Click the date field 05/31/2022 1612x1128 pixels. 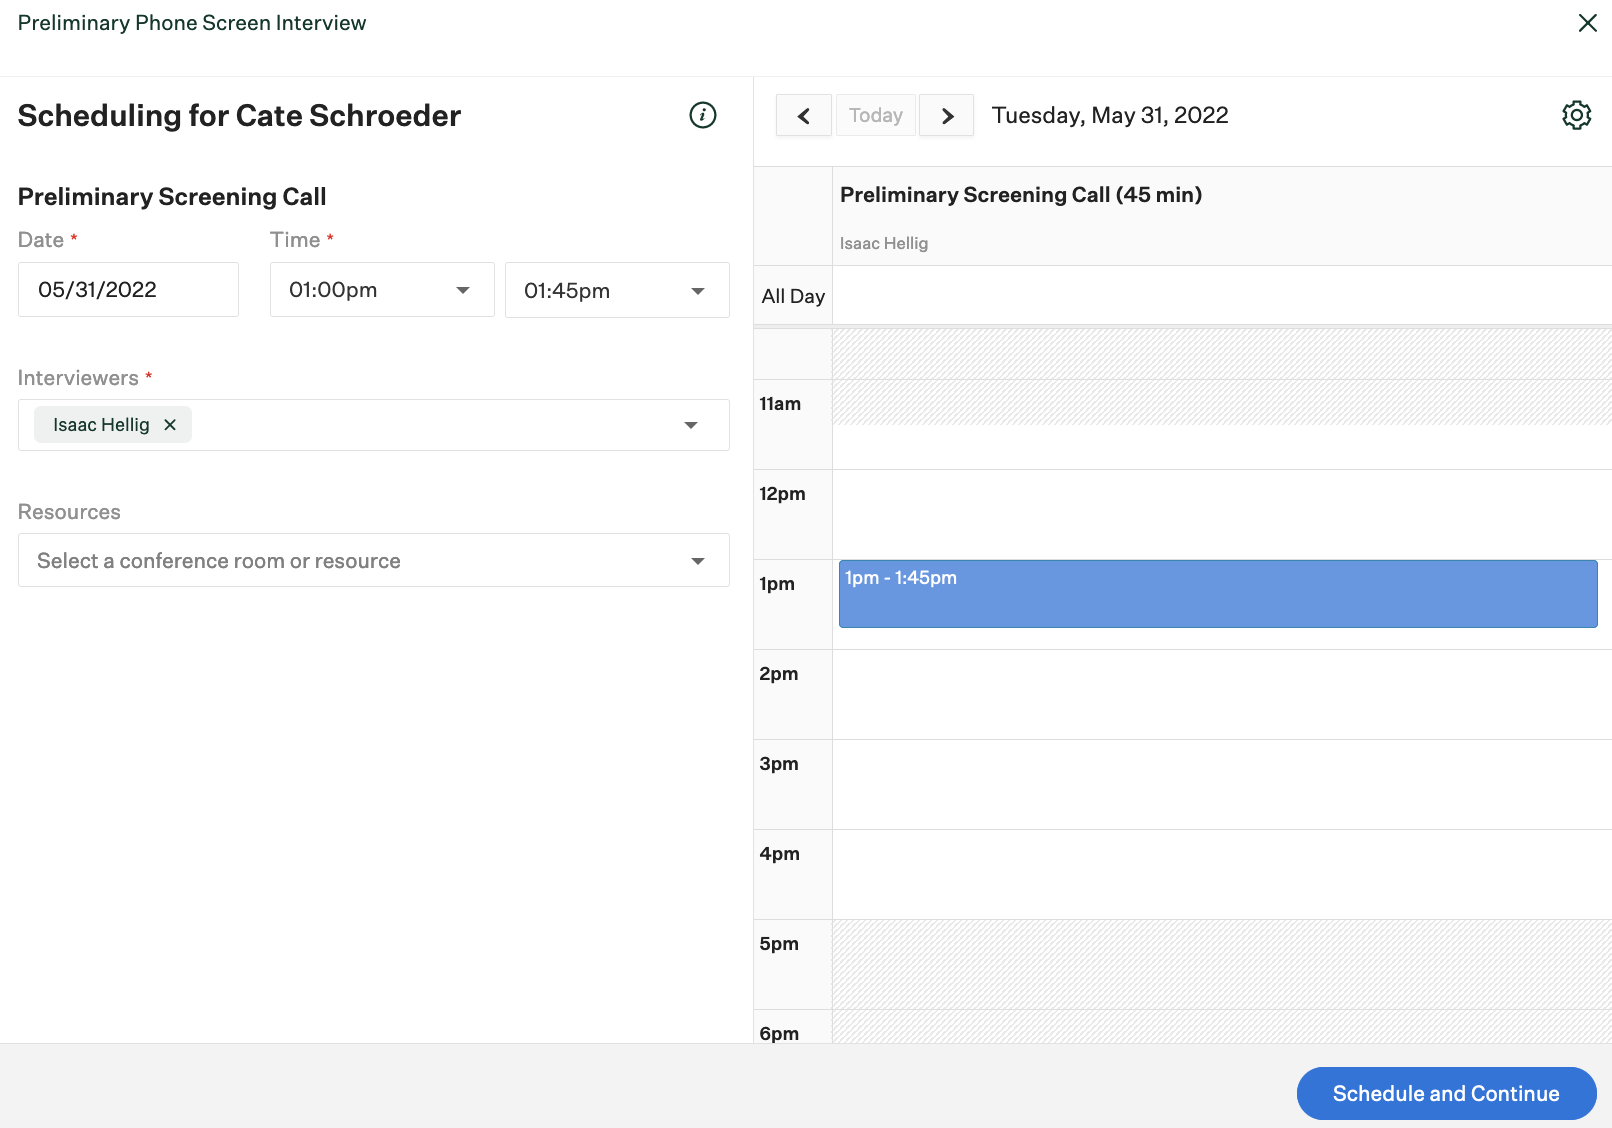point(128,290)
